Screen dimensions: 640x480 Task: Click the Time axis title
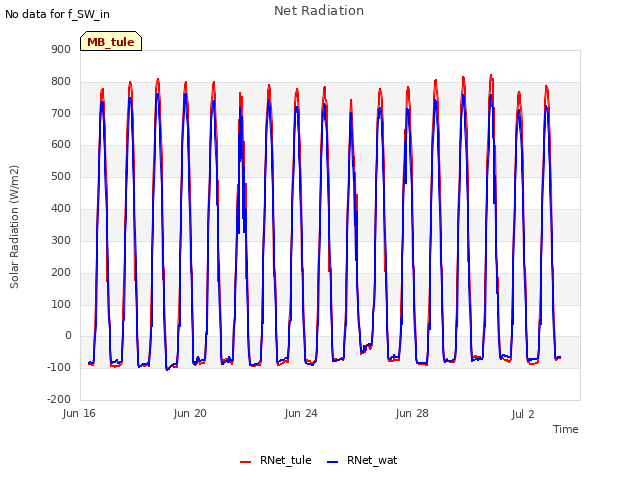(566, 429)
